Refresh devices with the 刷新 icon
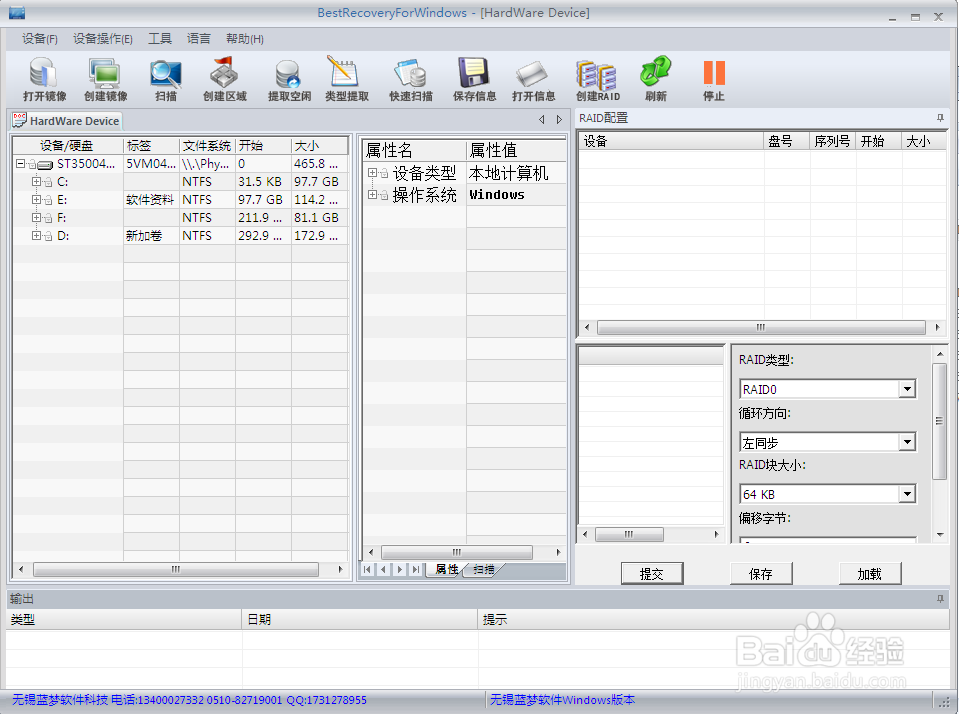Image resolution: width=959 pixels, height=714 pixels. (655, 79)
